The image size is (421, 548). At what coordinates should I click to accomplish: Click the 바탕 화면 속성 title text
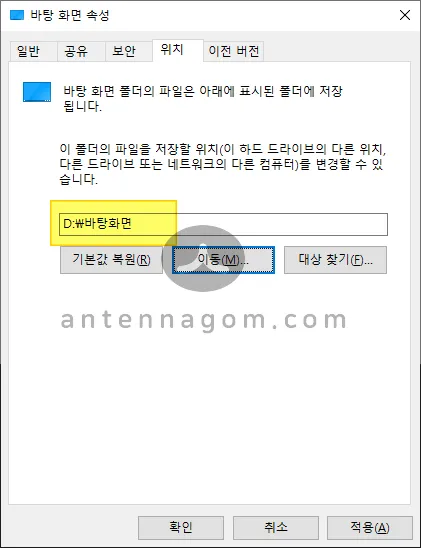[x=70, y=15]
